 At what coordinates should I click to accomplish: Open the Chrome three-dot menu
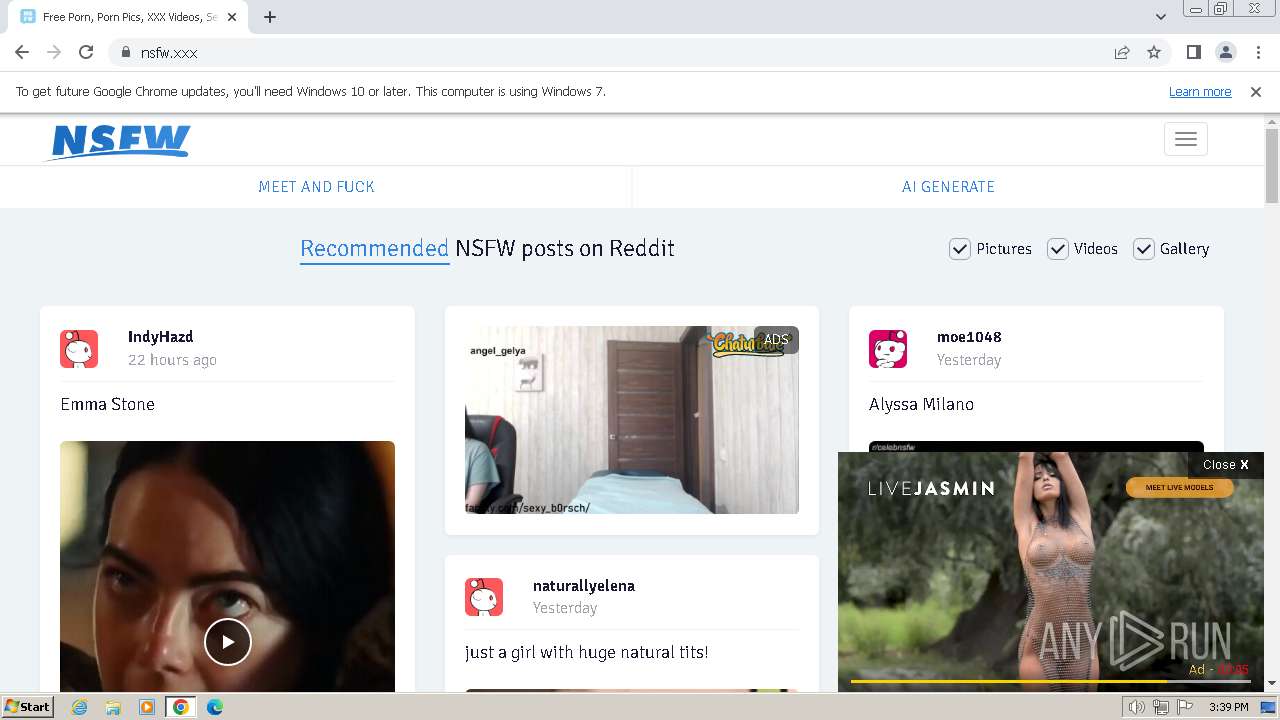point(1258,52)
